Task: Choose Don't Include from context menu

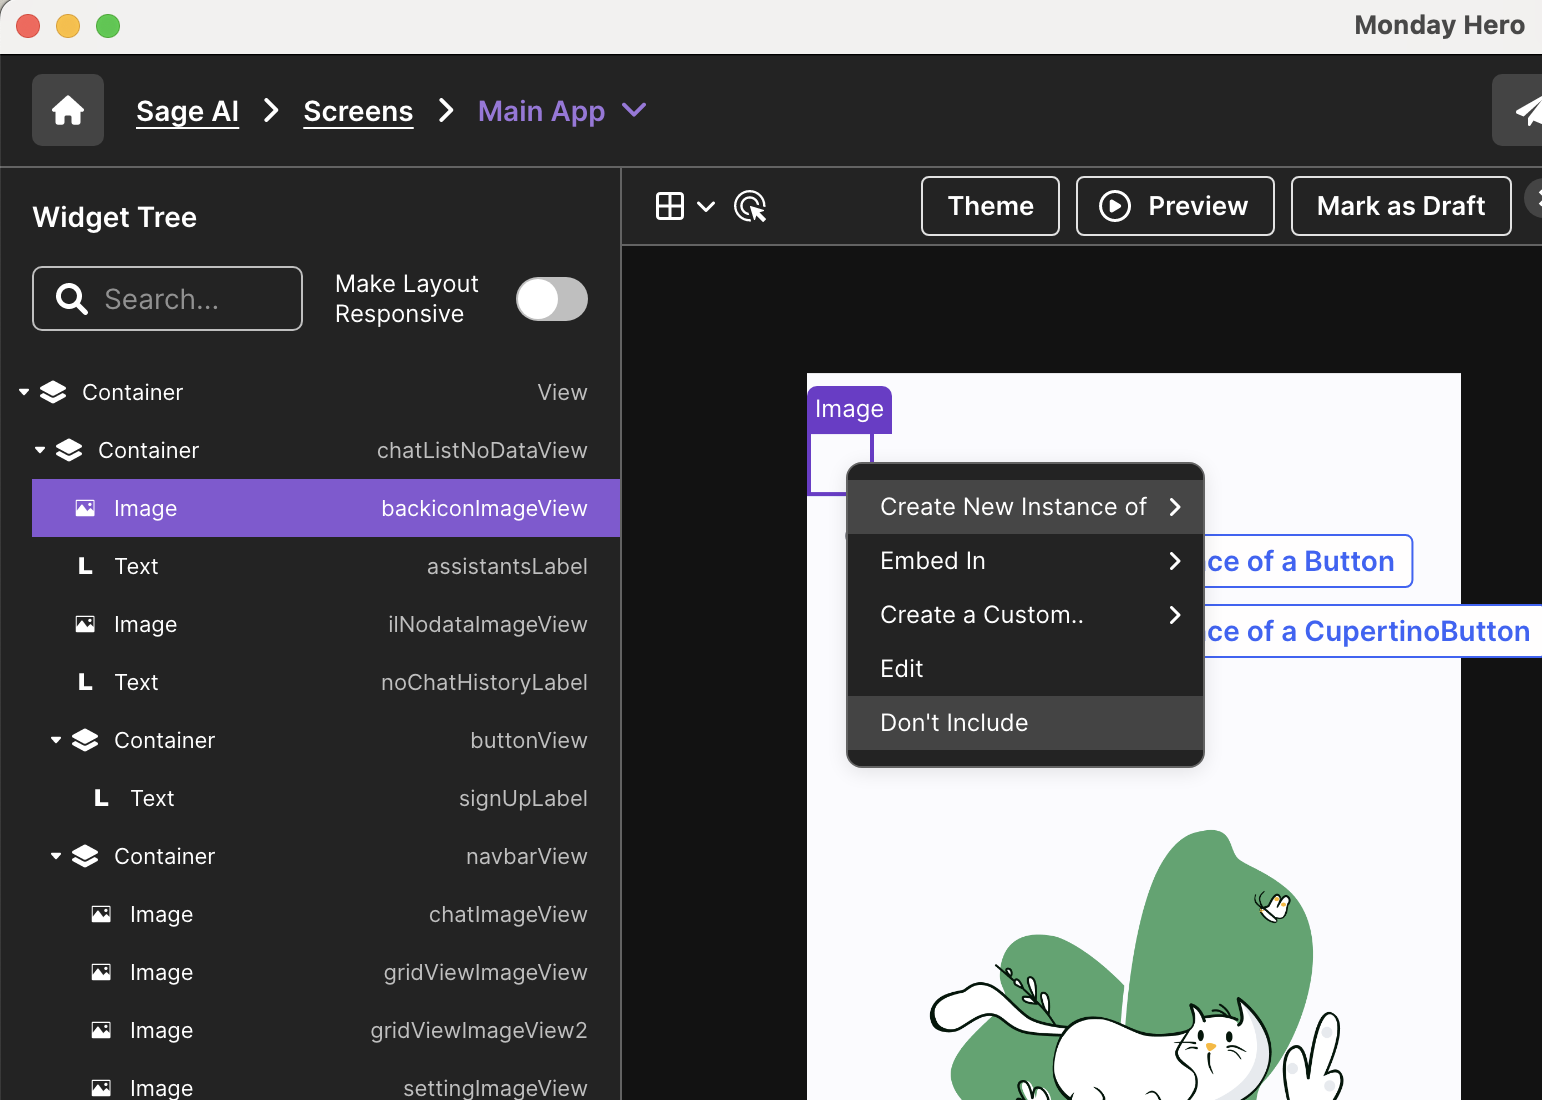Action: [1024, 723]
